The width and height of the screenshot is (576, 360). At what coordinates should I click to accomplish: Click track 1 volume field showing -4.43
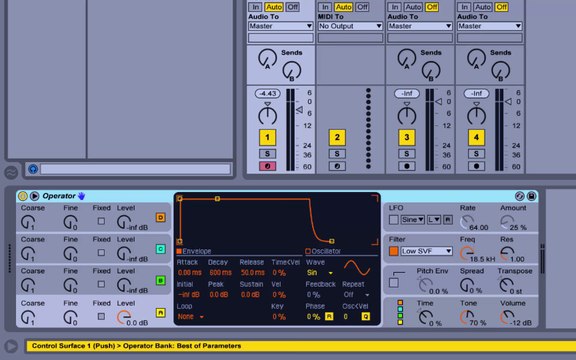(267, 94)
